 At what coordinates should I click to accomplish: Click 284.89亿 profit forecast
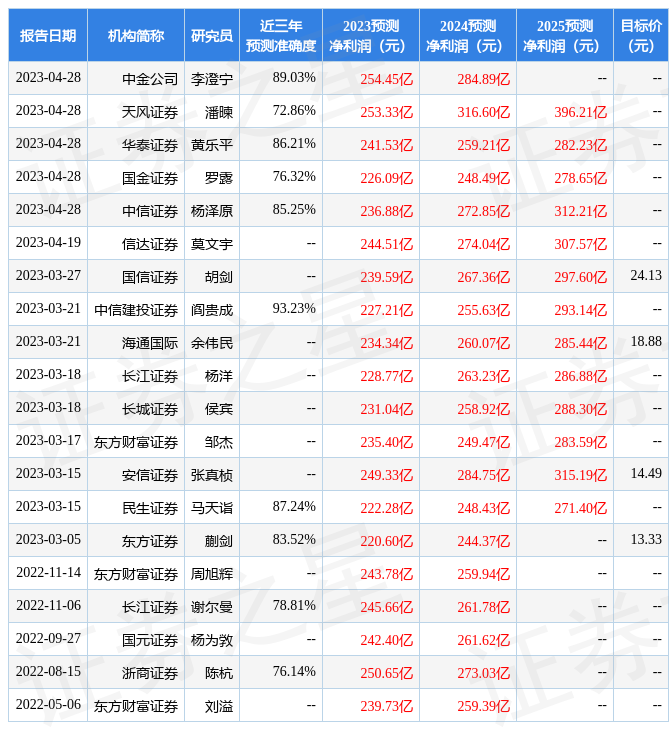(483, 79)
